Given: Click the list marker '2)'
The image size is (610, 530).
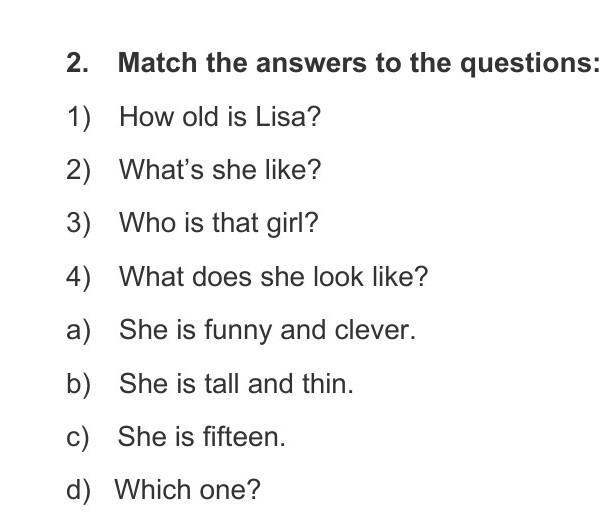Looking at the screenshot, I should coord(79,170).
